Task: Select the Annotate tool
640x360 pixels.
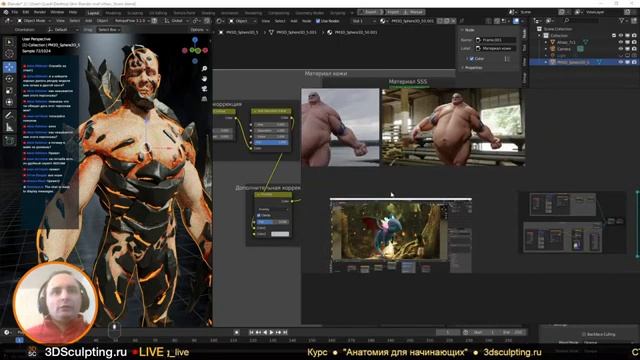Action: pyautogui.click(x=9, y=116)
